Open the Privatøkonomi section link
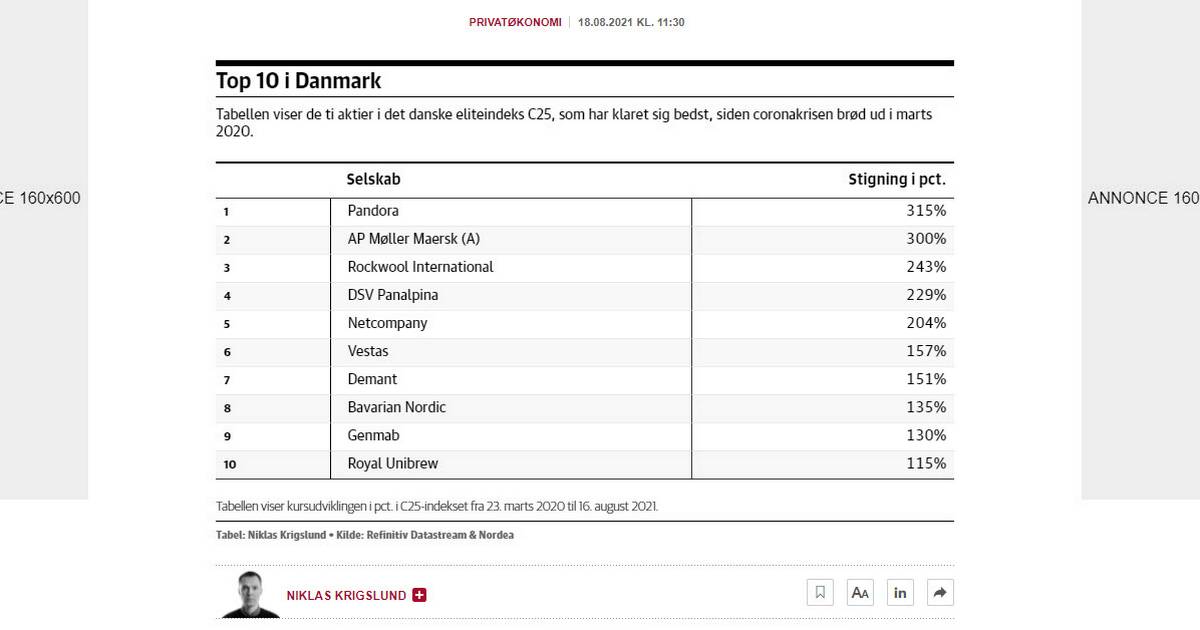Screen dimensions: 1200x630 pyautogui.click(x=515, y=22)
